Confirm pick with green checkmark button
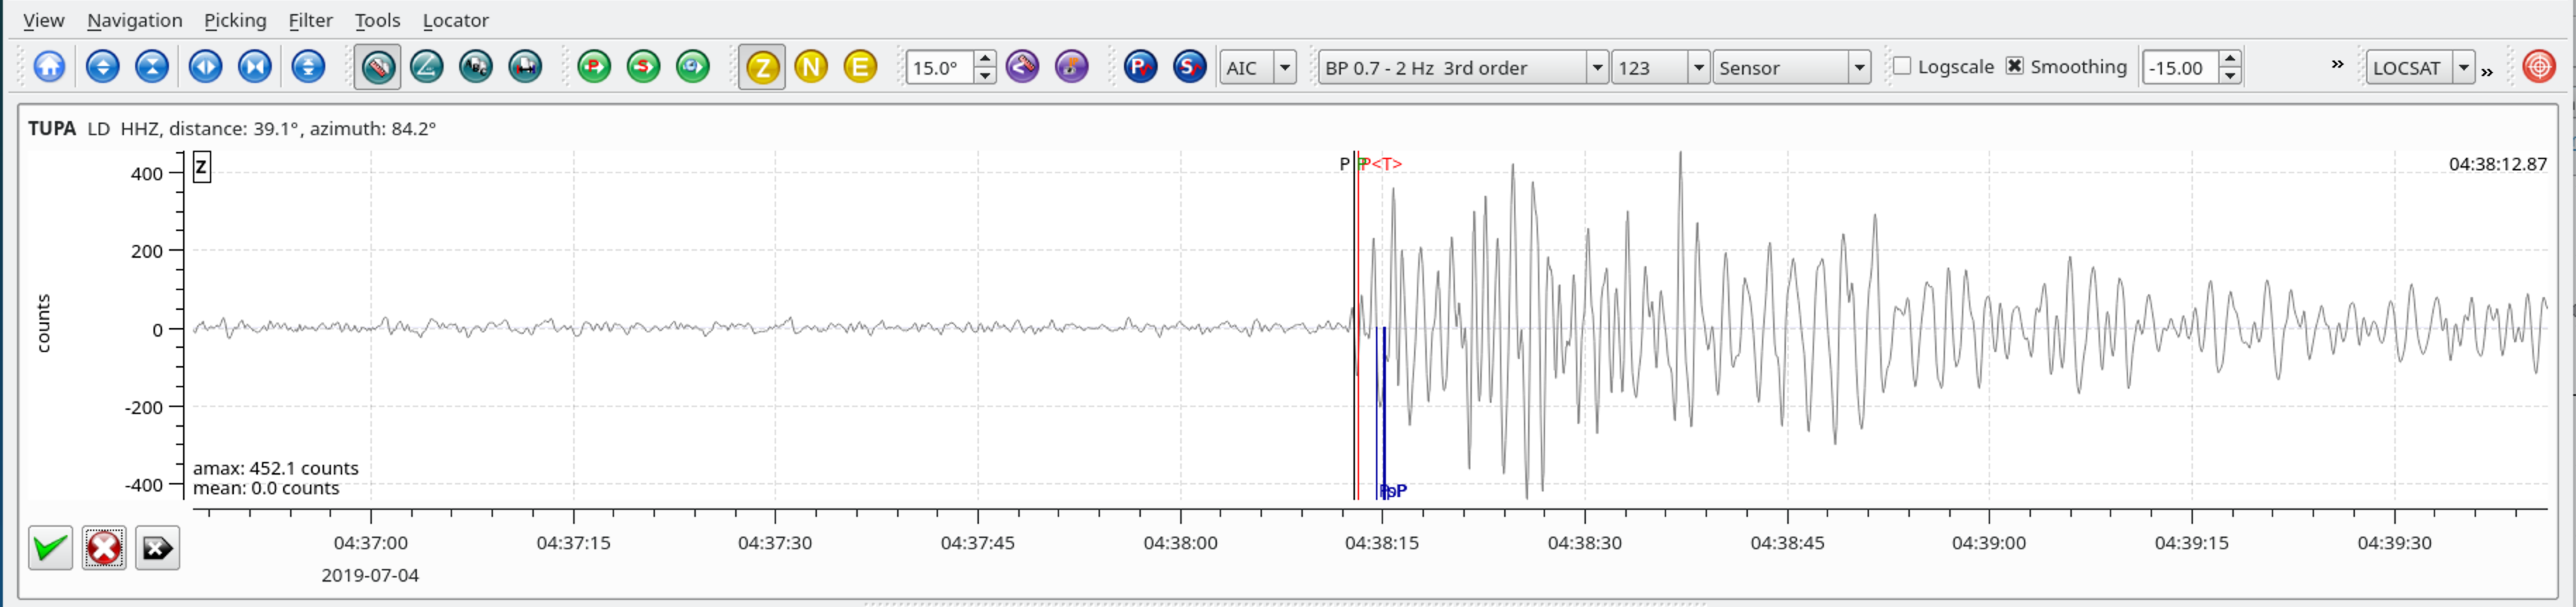2576x607 pixels. (x=50, y=548)
